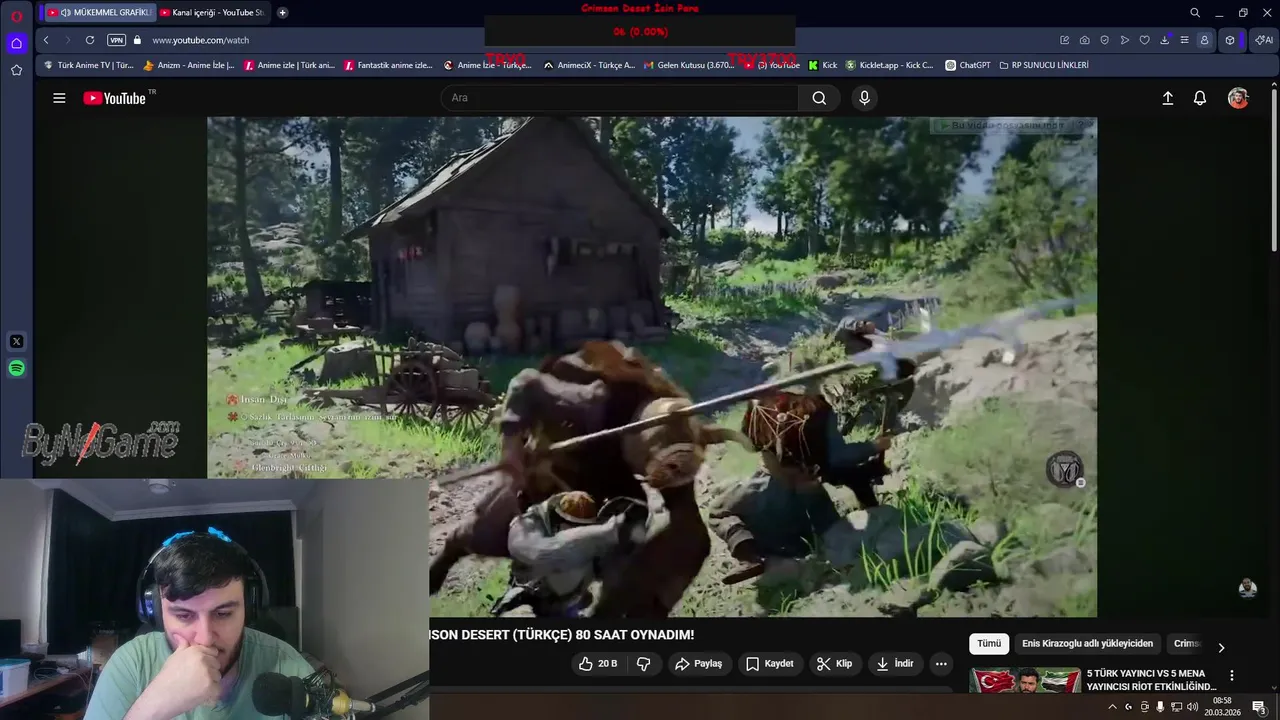Open options for 5 TÜRK YAYINCI video
The width and height of the screenshot is (1280, 720).
tap(1232, 676)
